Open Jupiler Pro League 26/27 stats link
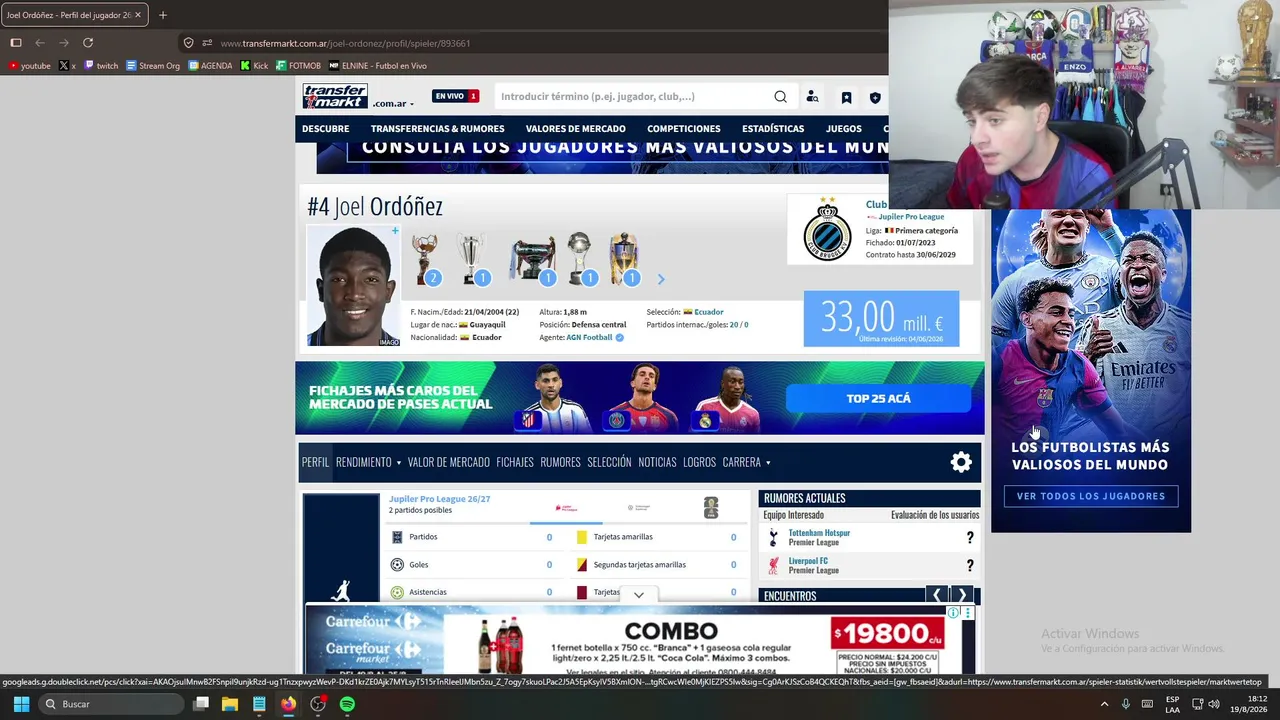 coord(439,499)
